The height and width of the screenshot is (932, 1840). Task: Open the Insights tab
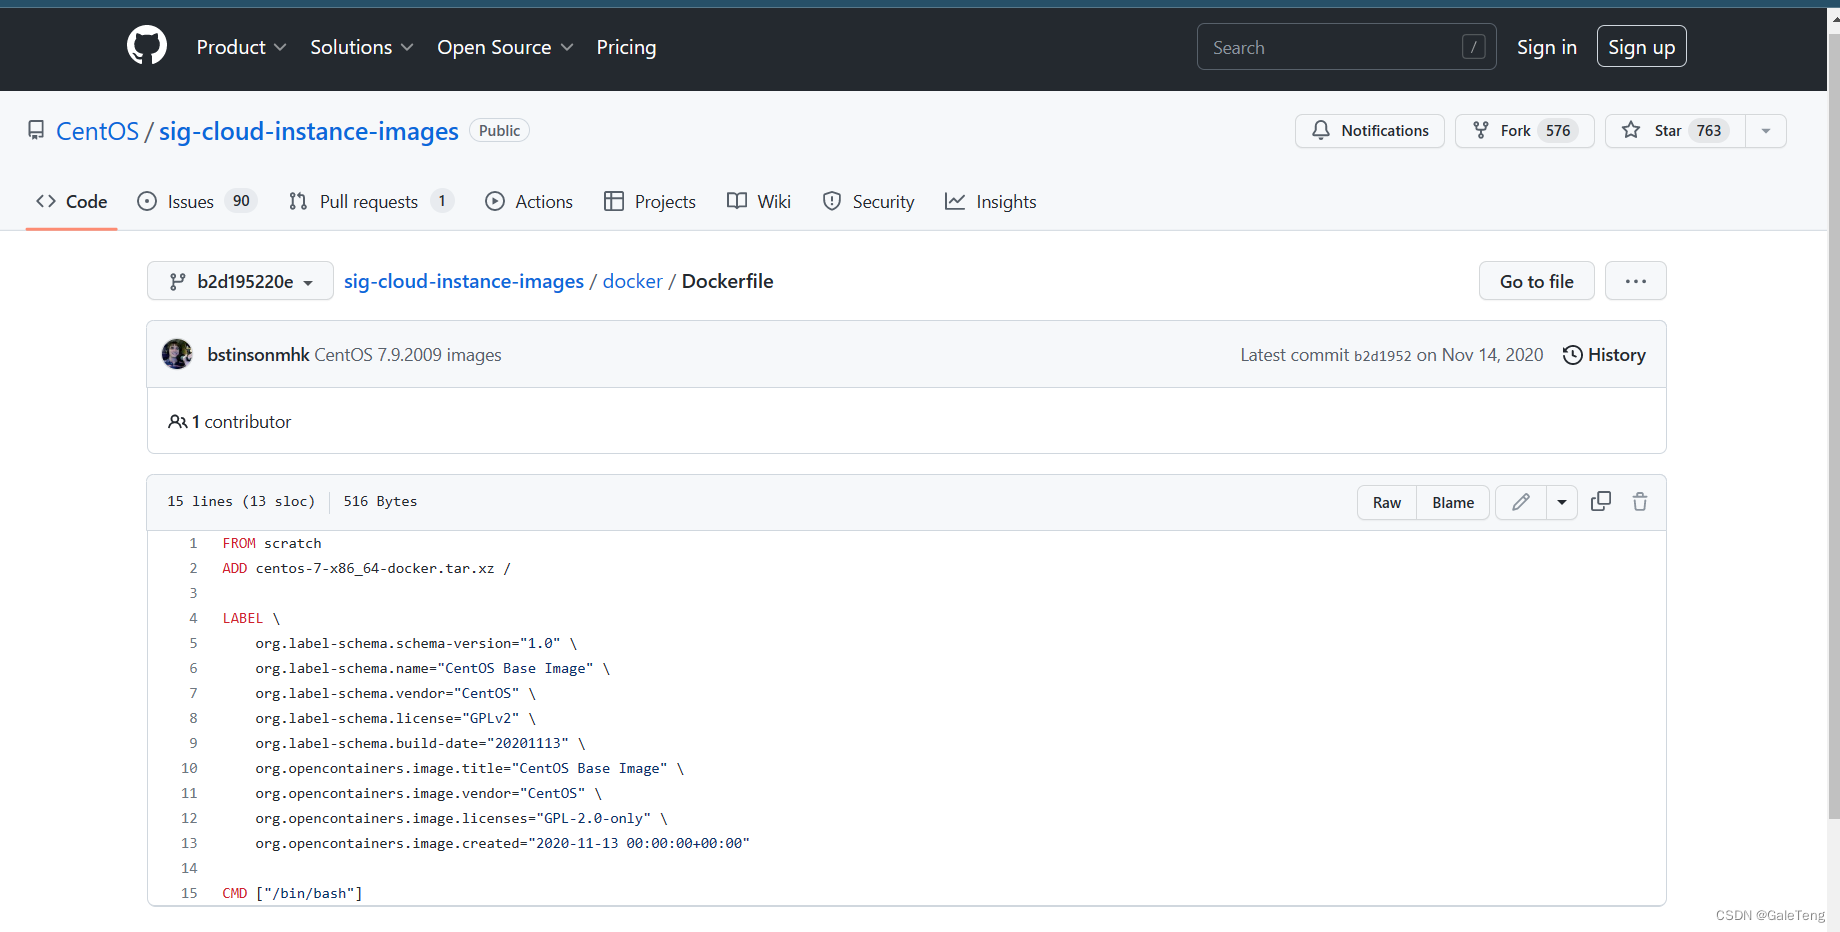(x=990, y=201)
